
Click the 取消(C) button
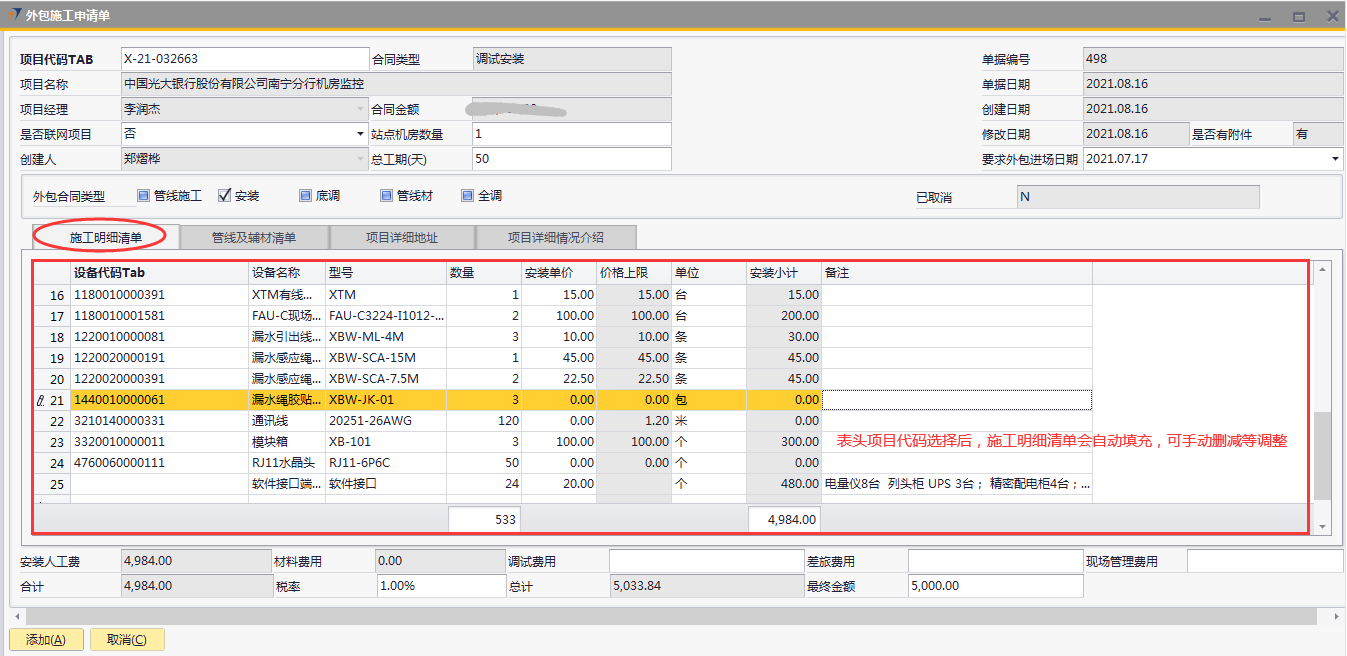[127, 640]
